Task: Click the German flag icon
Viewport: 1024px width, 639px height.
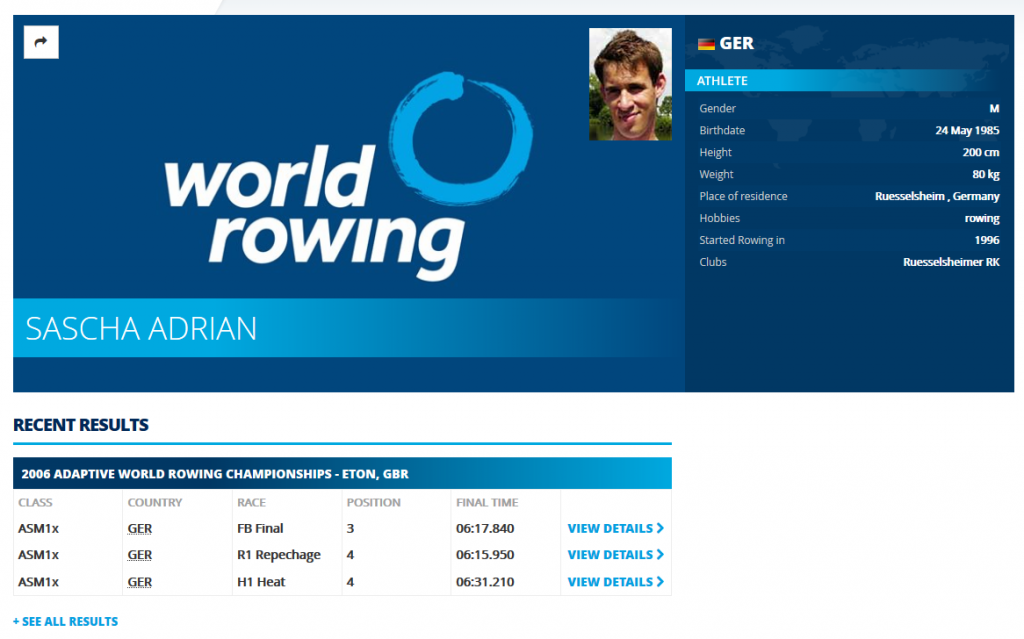Action: pos(706,44)
